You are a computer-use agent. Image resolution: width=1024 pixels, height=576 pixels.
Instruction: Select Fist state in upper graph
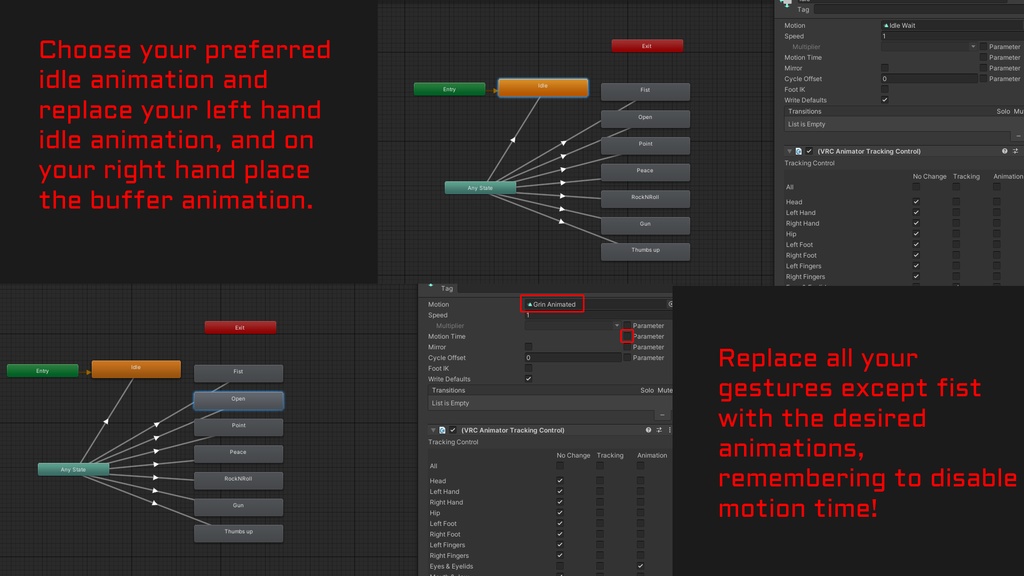(645, 91)
